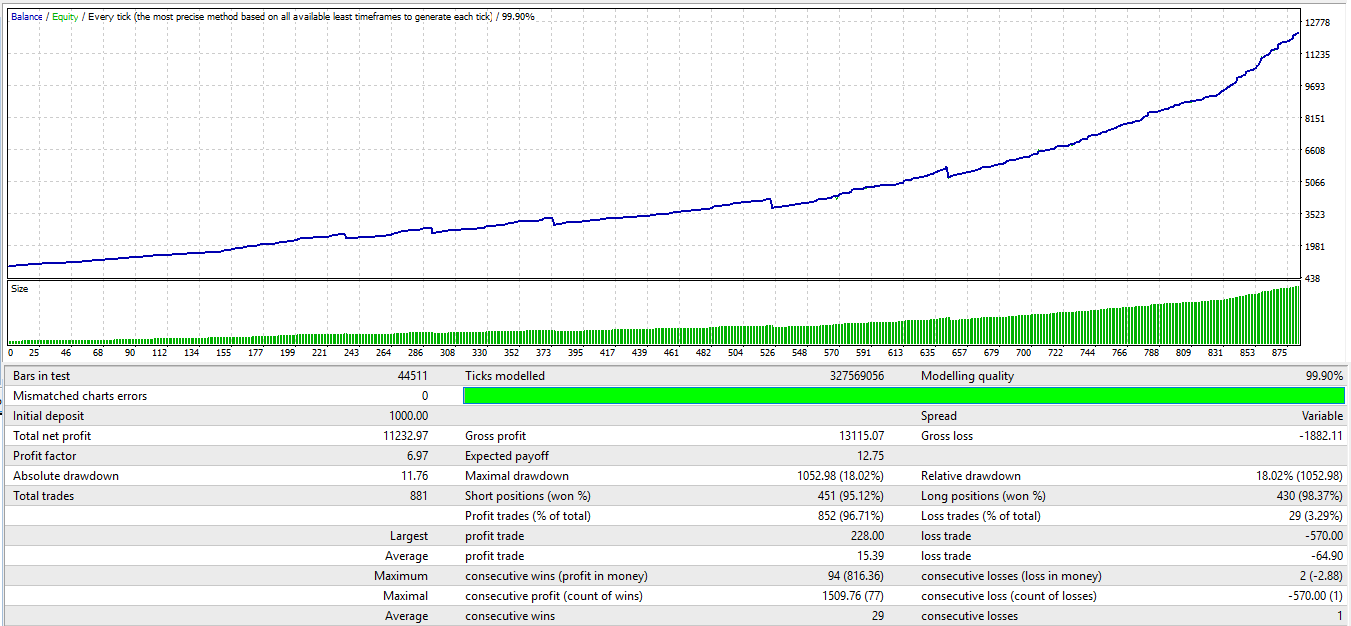Screen dimensions: 1351x626
Task: Click the Spread value Variable
Action: click(x=1322, y=416)
